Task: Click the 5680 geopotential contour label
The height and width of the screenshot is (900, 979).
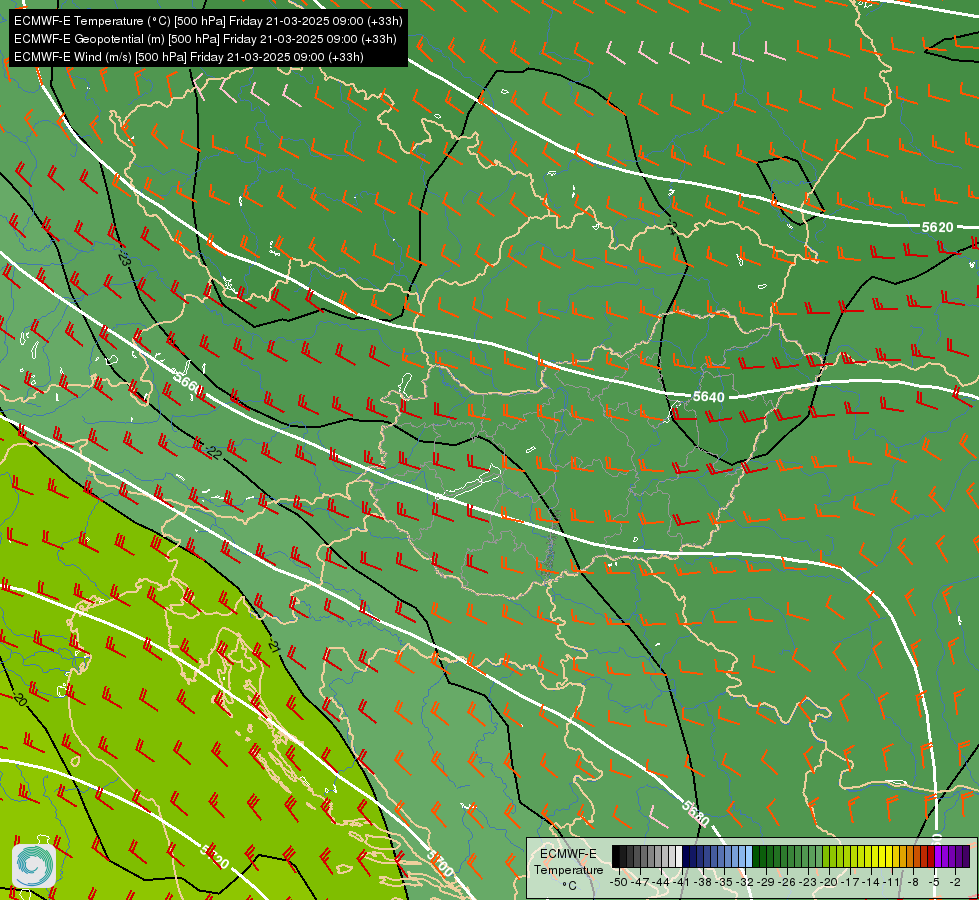Action: point(695,812)
